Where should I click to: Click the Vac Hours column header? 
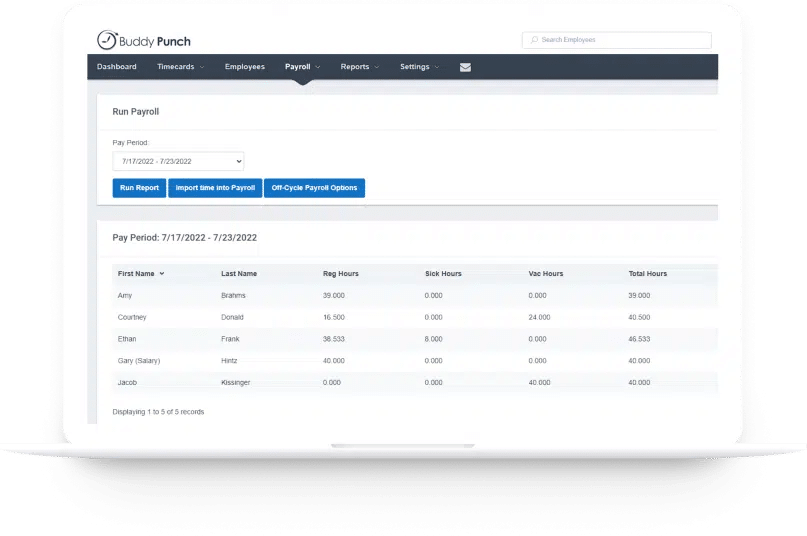tap(546, 273)
